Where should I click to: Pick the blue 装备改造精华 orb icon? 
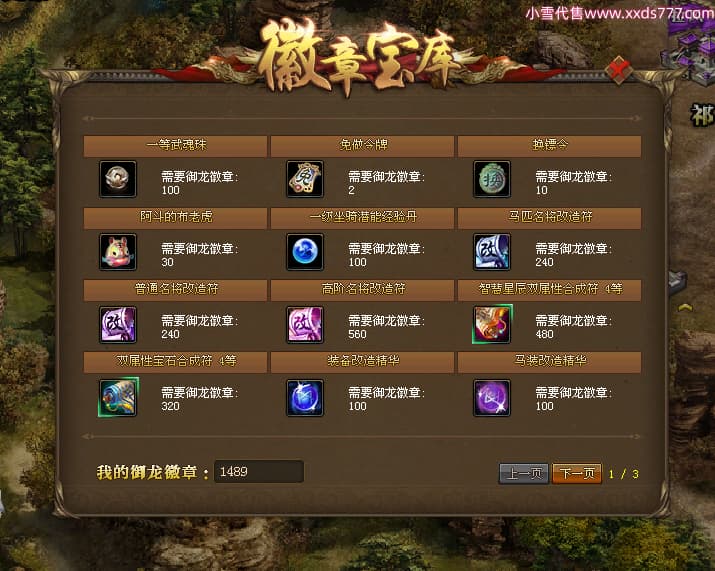(x=305, y=398)
